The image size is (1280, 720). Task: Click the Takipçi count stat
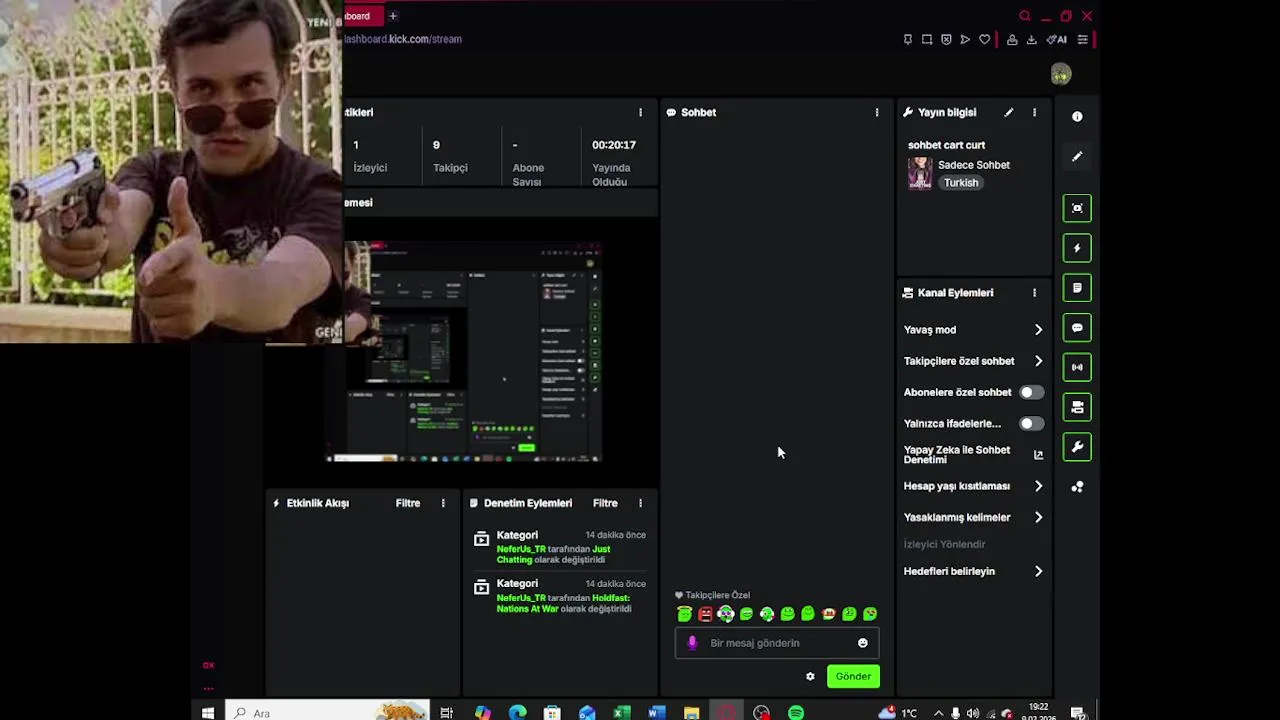coord(450,156)
